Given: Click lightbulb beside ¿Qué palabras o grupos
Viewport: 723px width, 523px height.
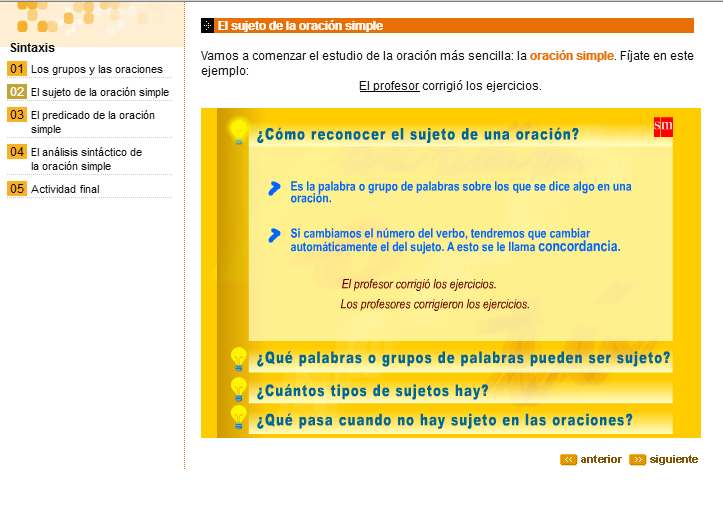Looking at the screenshot, I should click(238, 359).
